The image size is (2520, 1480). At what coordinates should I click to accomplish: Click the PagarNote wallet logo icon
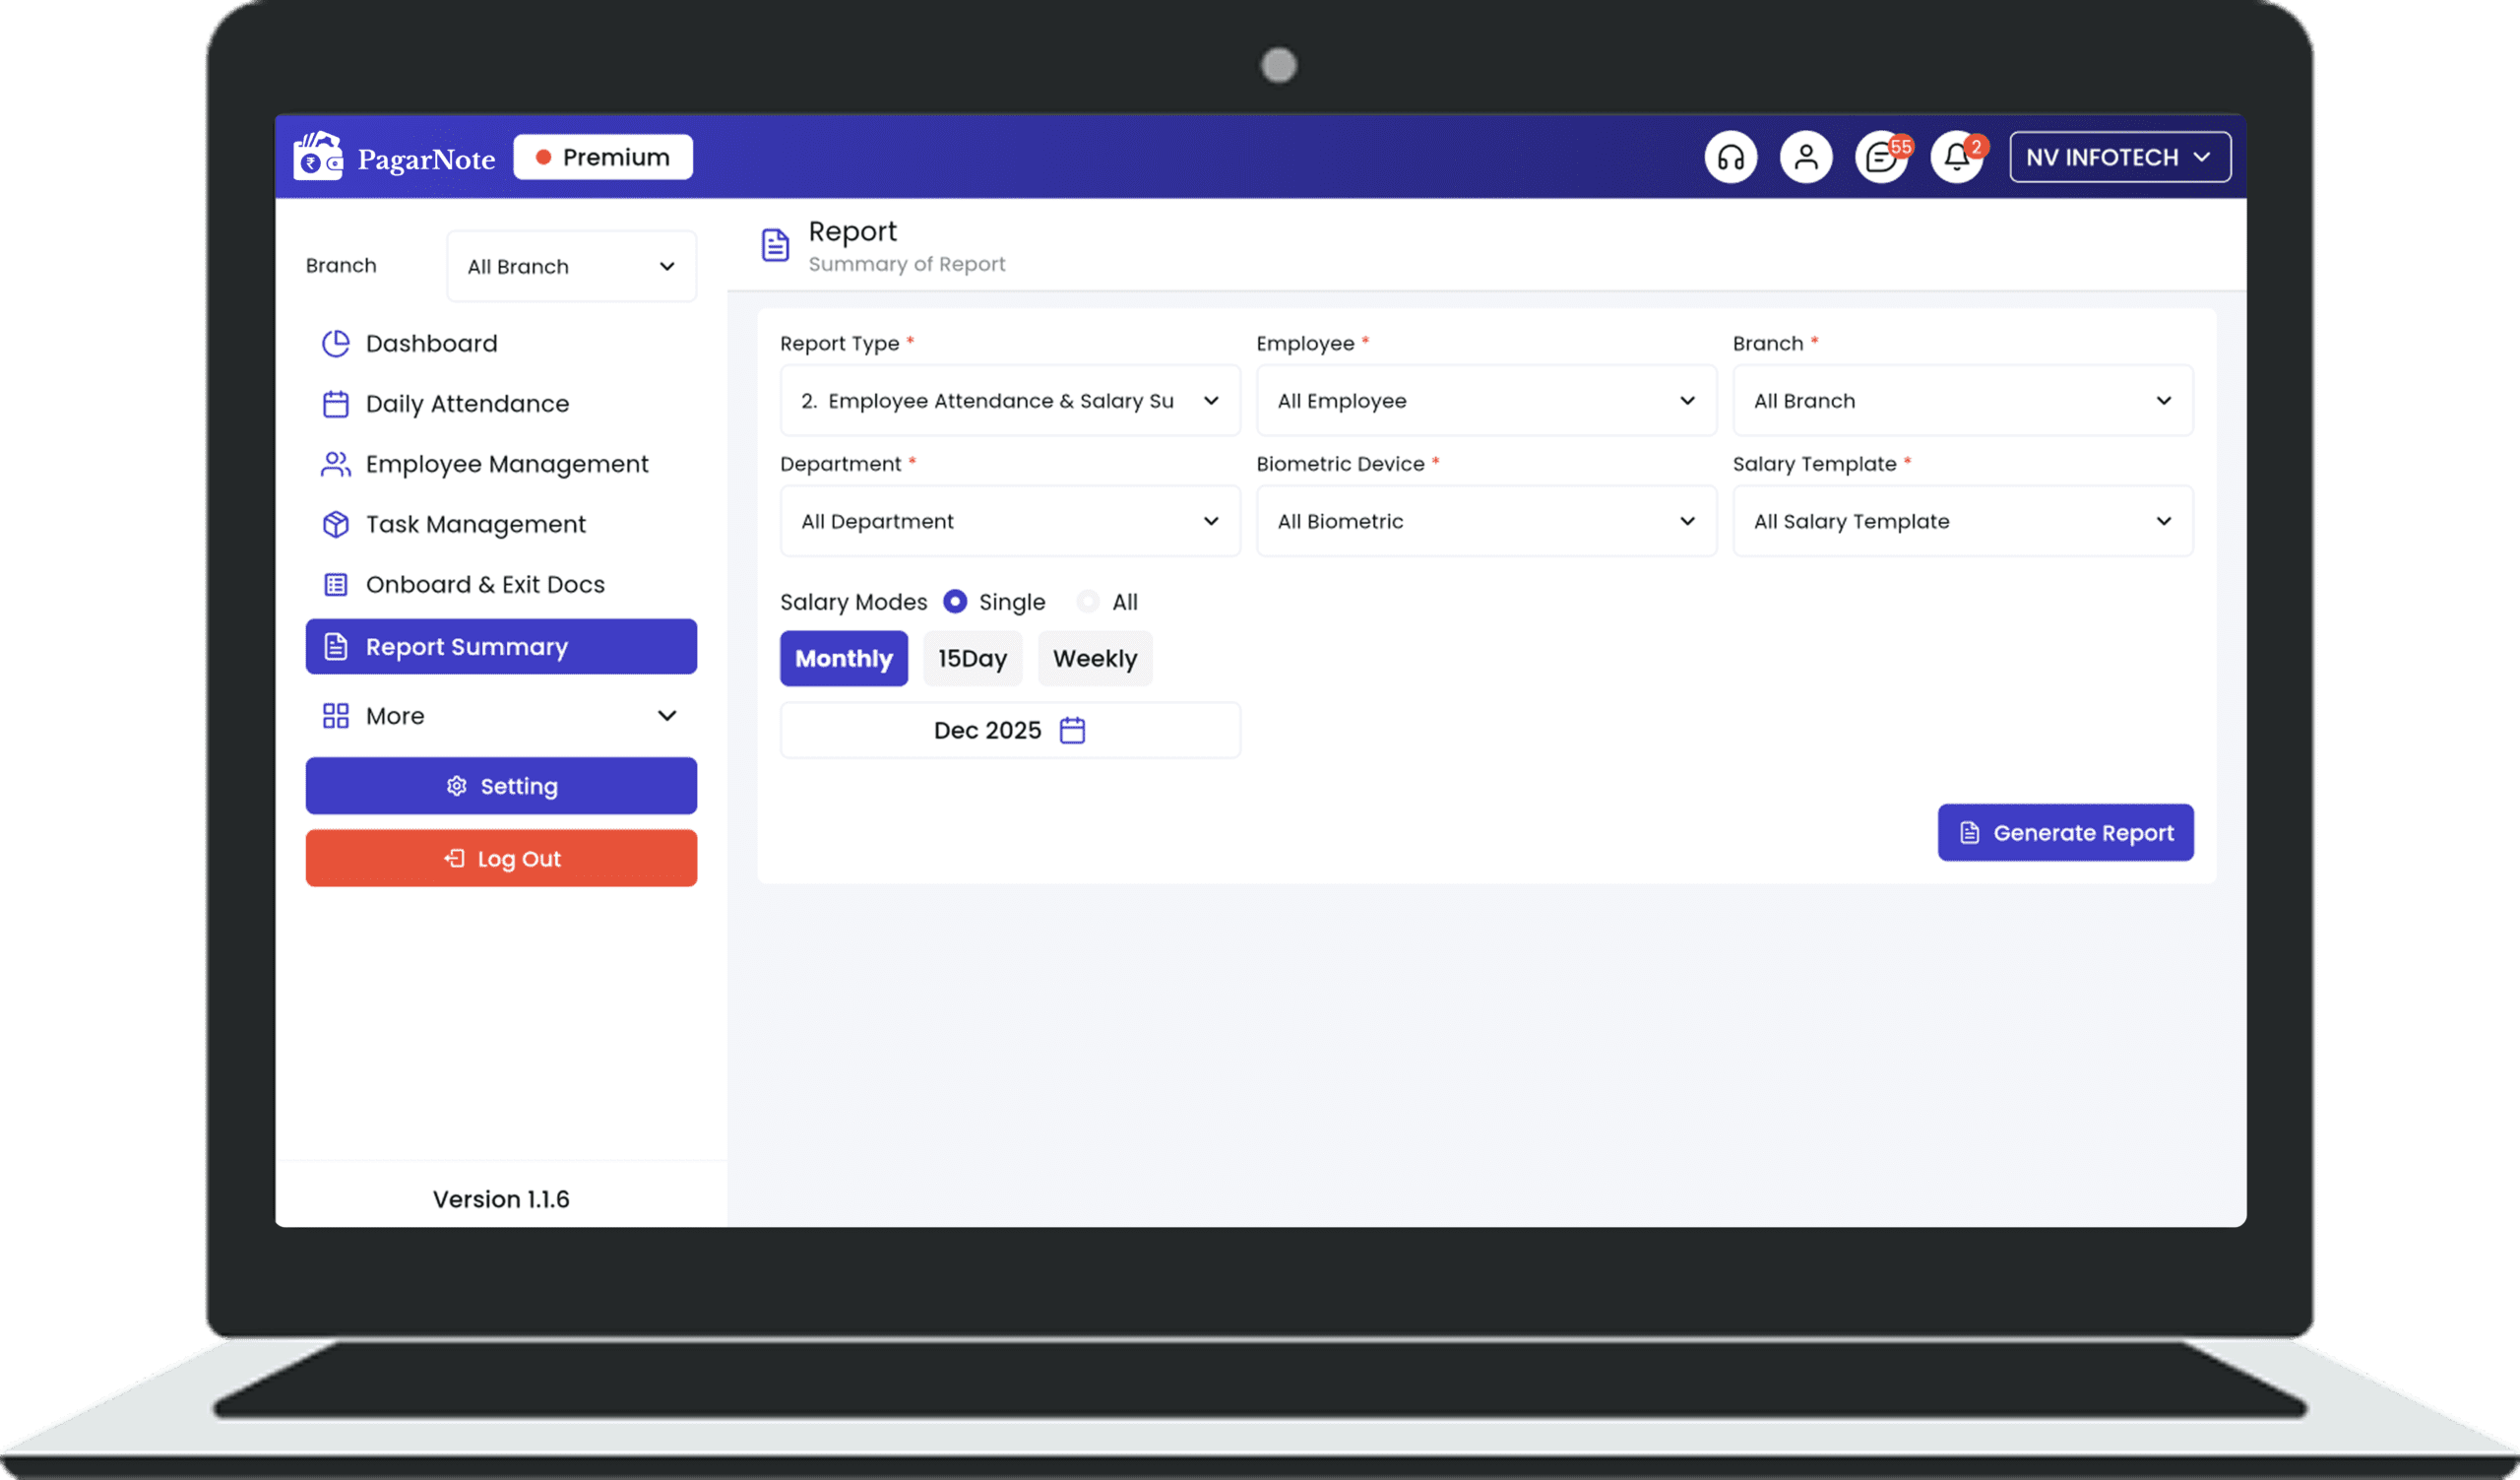coord(318,156)
